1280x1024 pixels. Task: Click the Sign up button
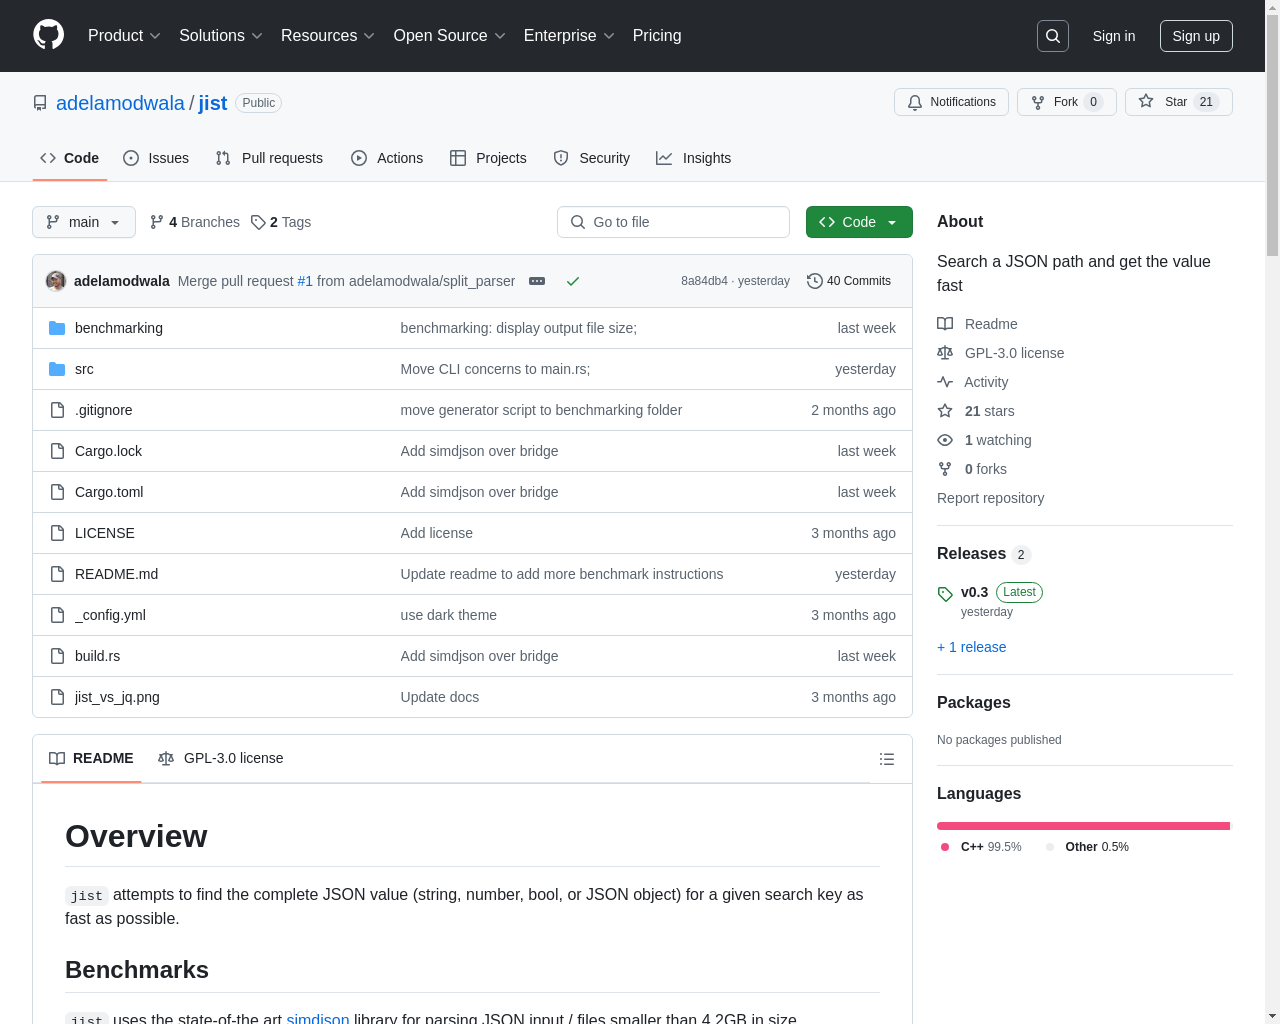coord(1196,36)
